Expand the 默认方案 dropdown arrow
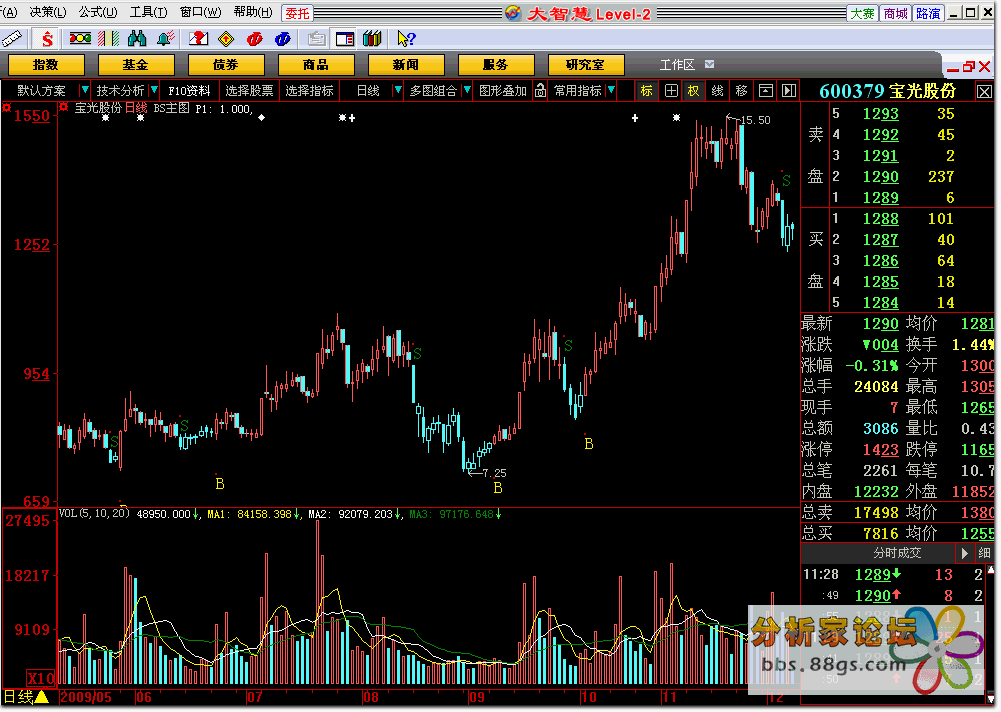This screenshot has width=1001, height=712. pyautogui.click(x=84, y=91)
